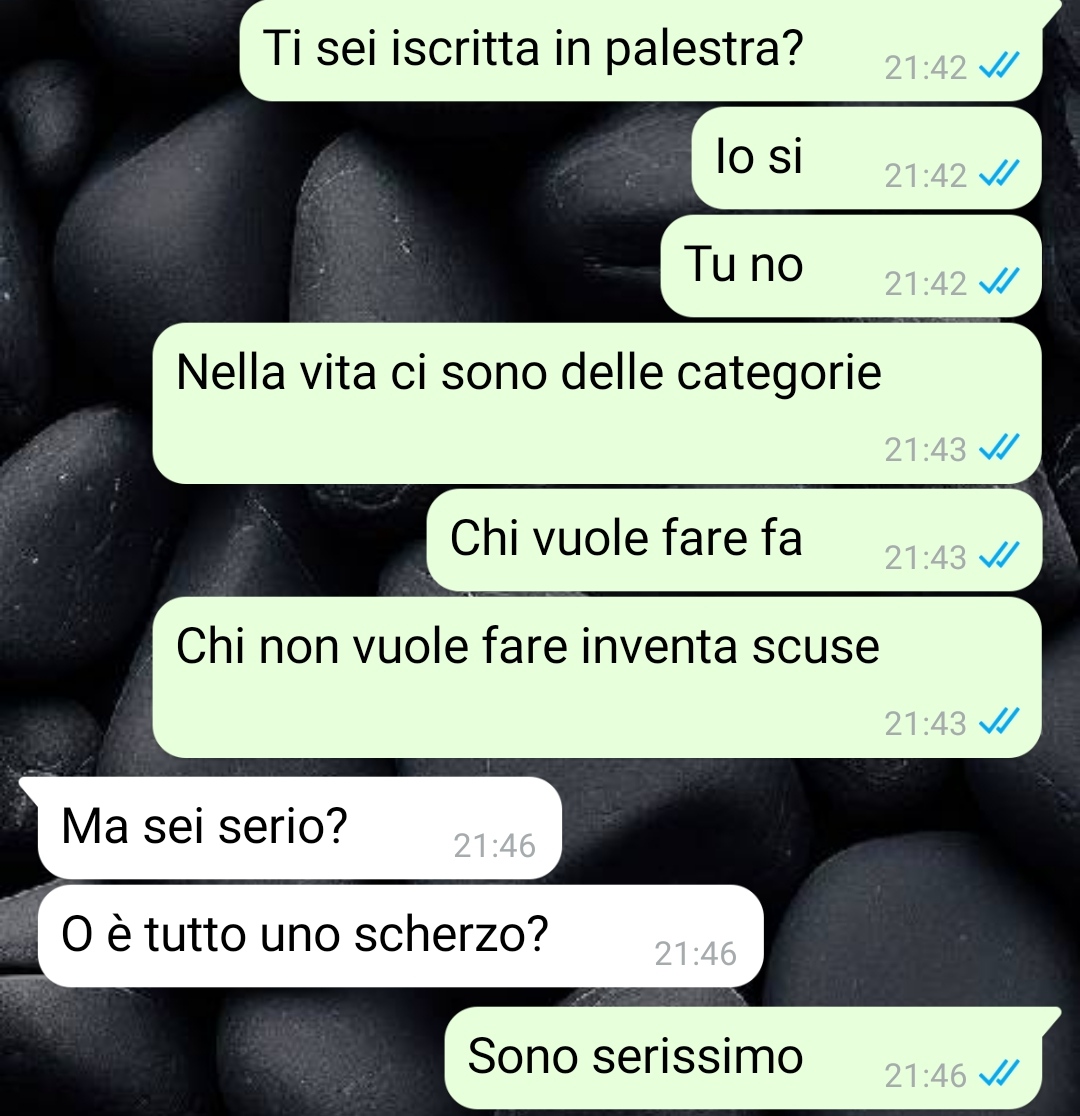Tap received message 'O è tutto uno scherzo?'
The width and height of the screenshot is (1080, 1116).
click(x=400, y=936)
